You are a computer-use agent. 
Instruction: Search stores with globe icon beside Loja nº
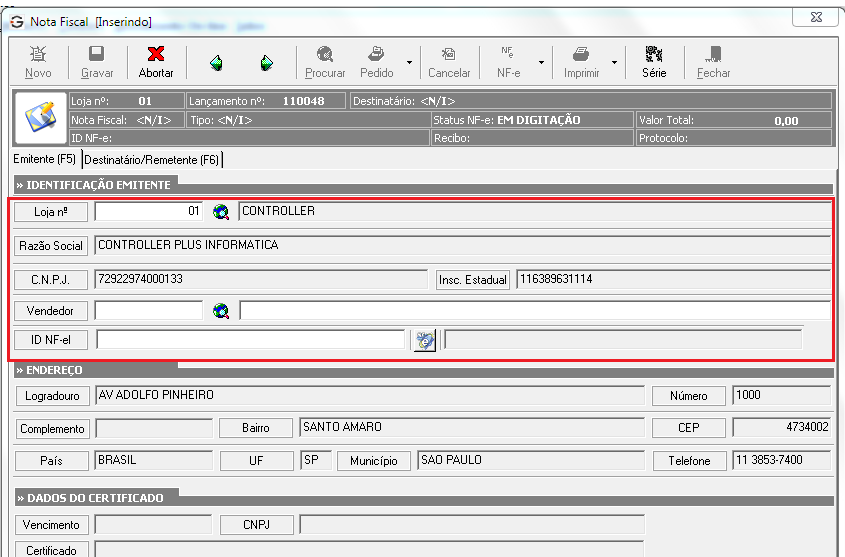(220, 212)
